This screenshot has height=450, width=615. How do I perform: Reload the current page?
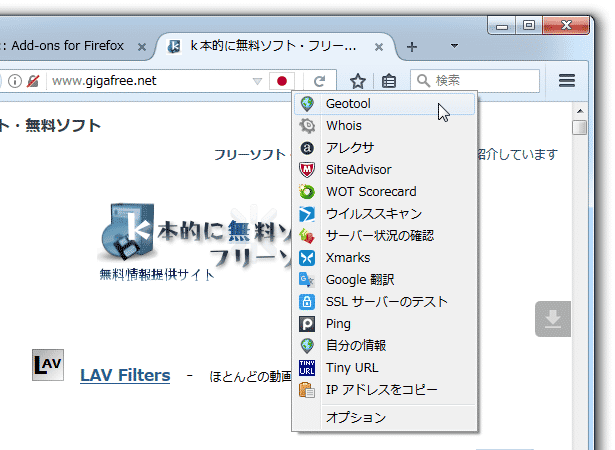click(x=320, y=81)
